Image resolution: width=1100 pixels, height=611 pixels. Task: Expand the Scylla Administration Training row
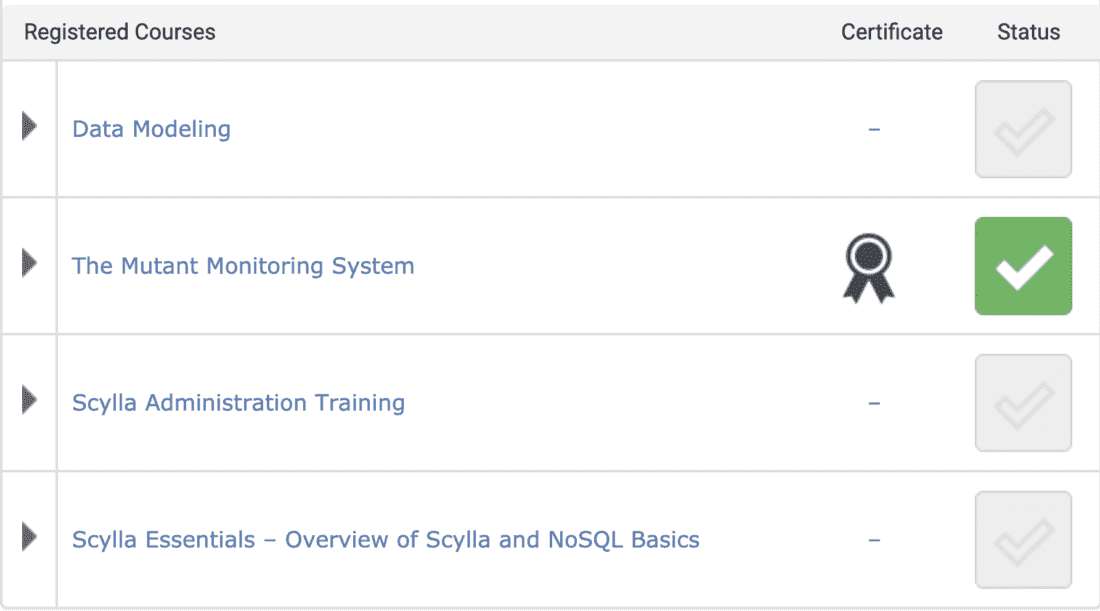(29, 401)
